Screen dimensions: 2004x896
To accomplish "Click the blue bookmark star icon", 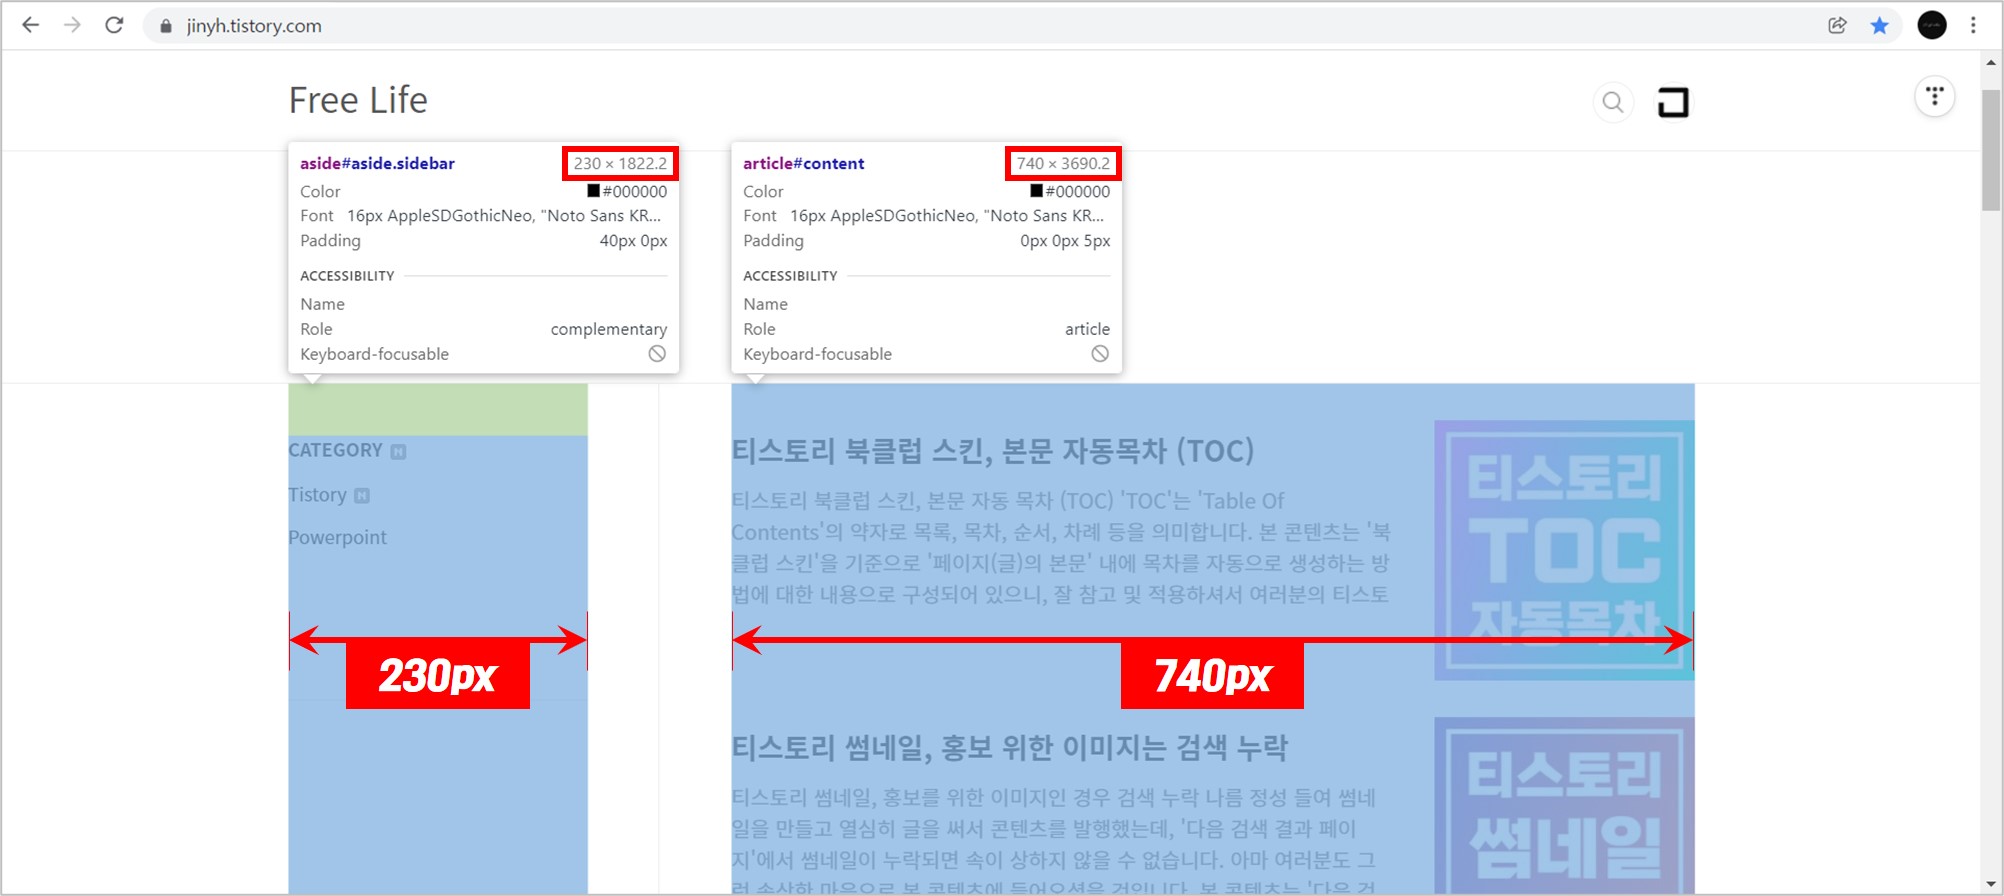I will pyautogui.click(x=1880, y=26).
